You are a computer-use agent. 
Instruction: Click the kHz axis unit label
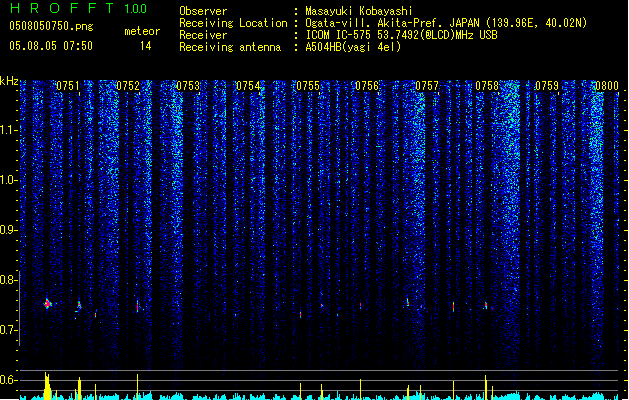(x=9, y=81)
